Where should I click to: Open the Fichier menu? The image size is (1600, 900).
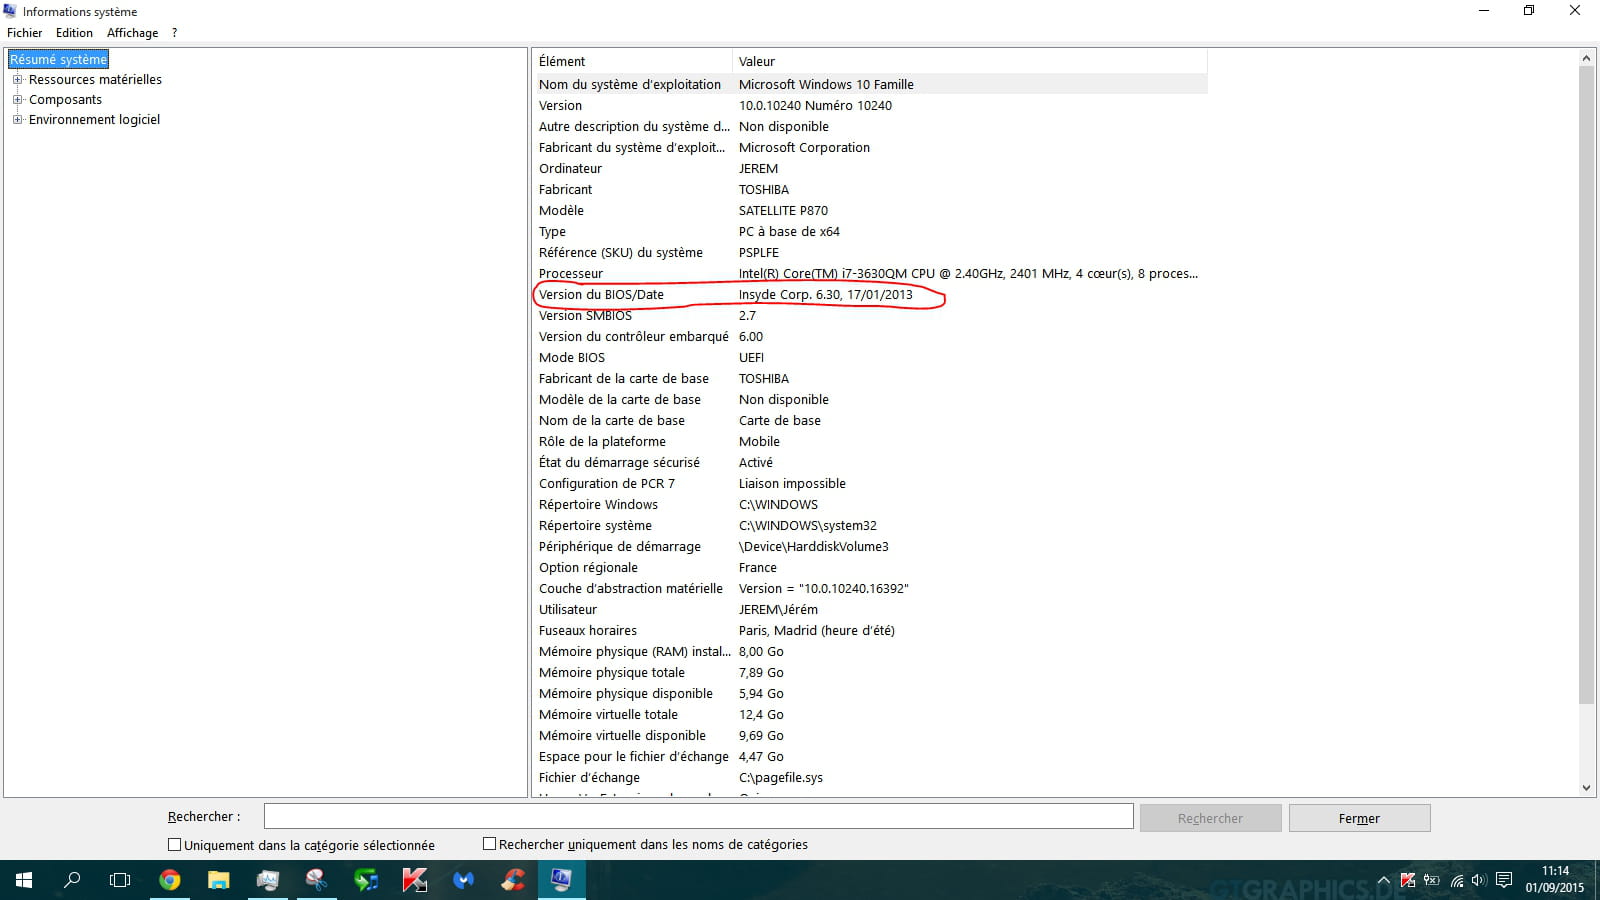tap(25, 33)
